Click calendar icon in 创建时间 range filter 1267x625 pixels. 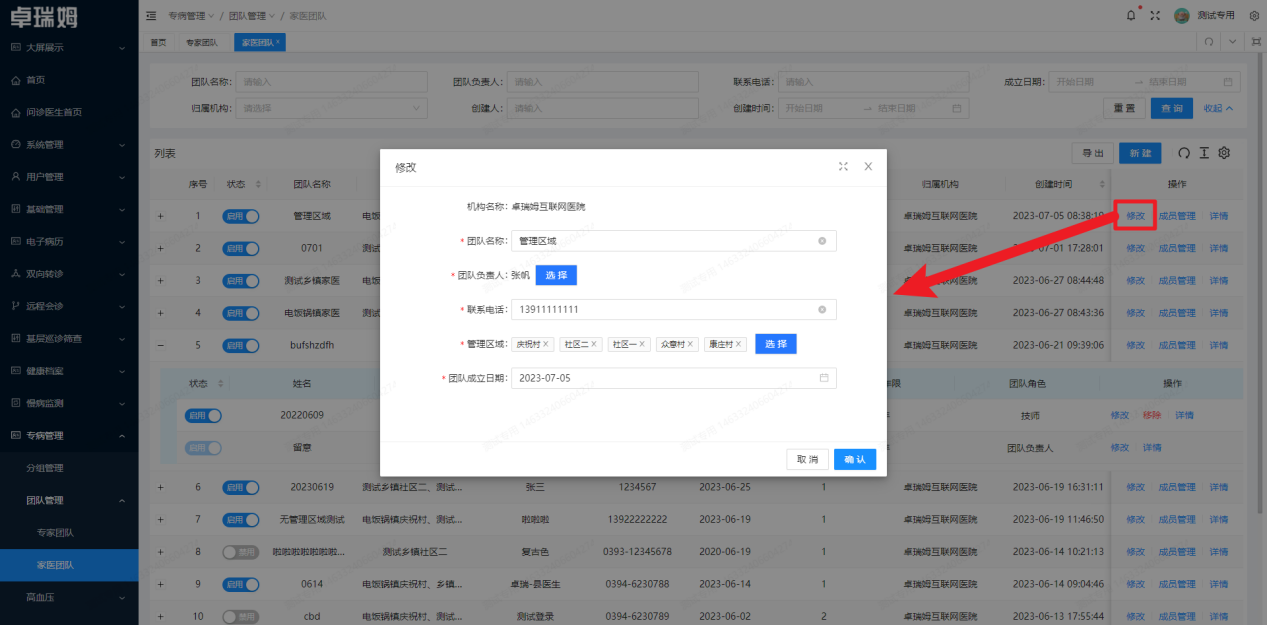(956, 108)
